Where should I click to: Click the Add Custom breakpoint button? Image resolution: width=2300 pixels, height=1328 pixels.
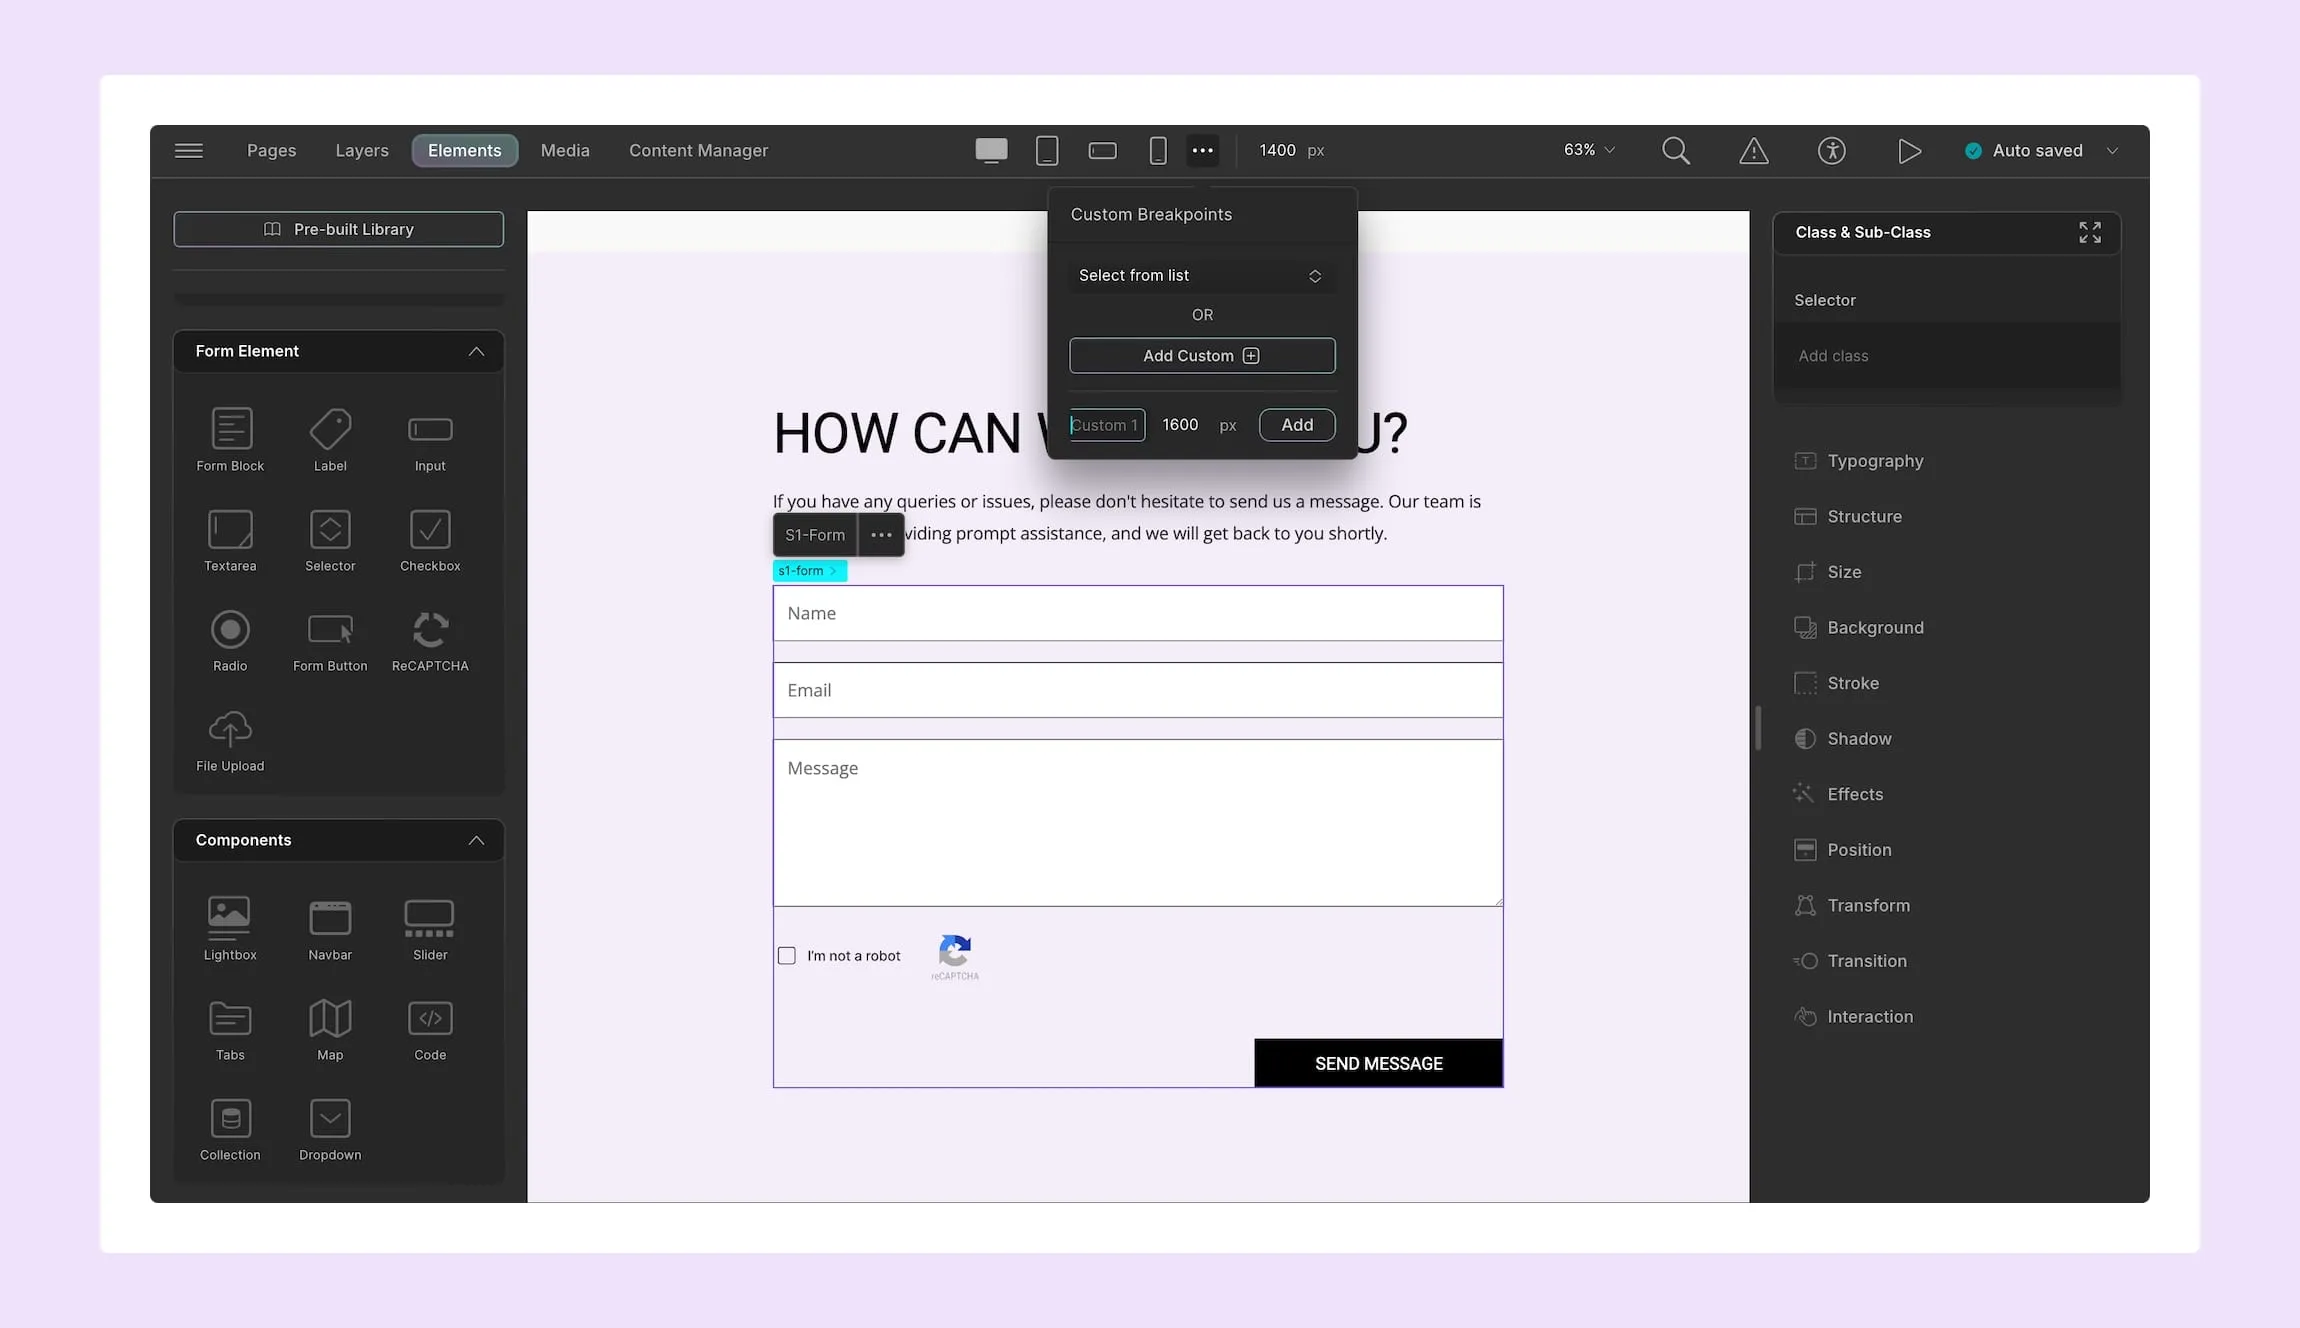coord(1201,354)
